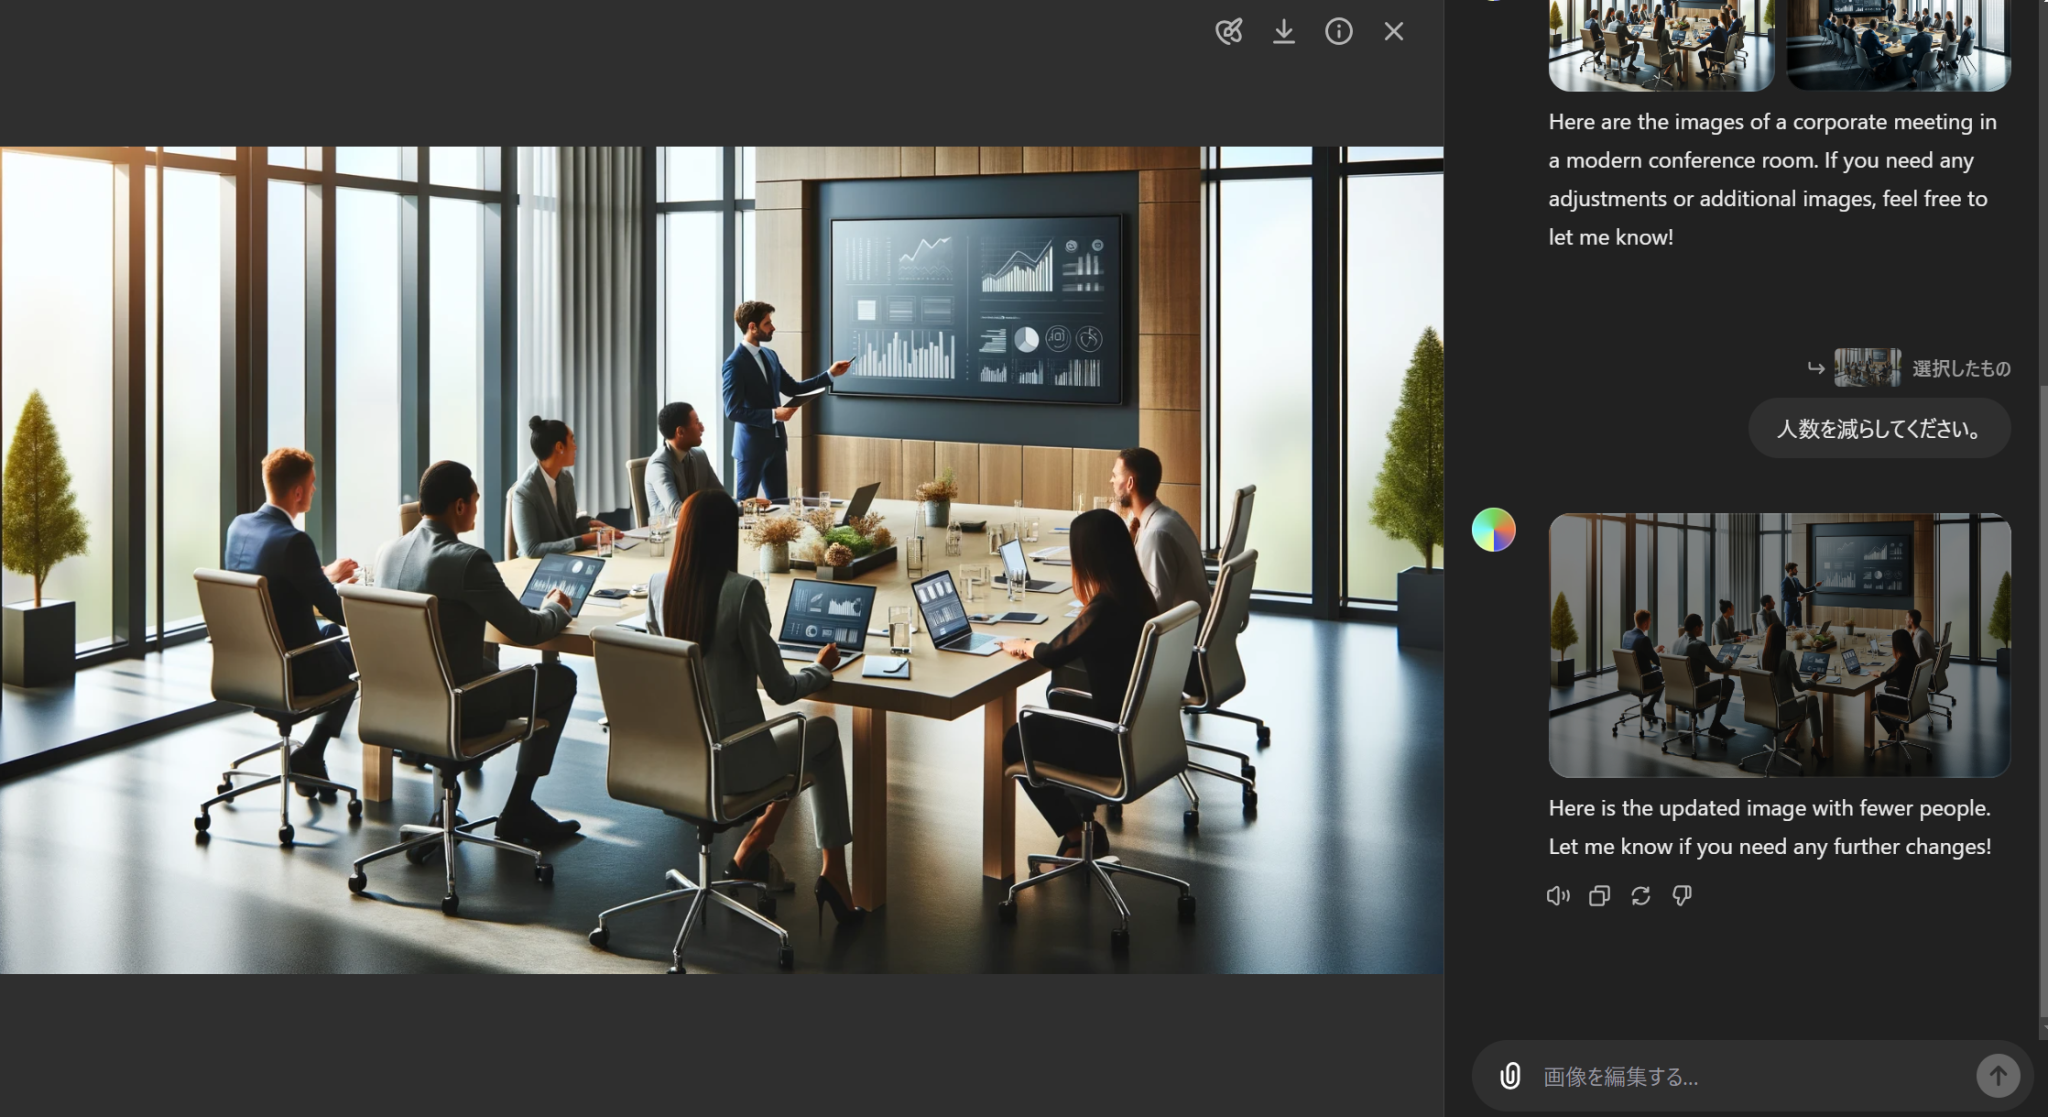Click the reply arrow beside 選択したもの
Screen dimensions: 2048x1117
1815,368
